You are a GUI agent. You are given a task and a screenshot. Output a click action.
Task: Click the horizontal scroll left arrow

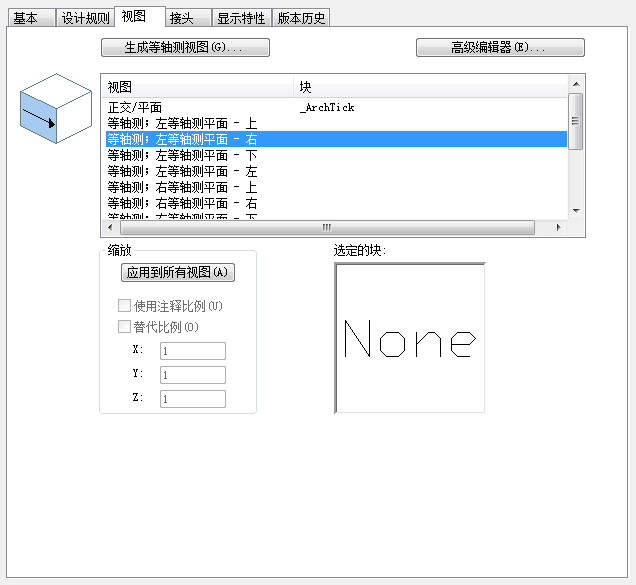click(x=110, y=227)
